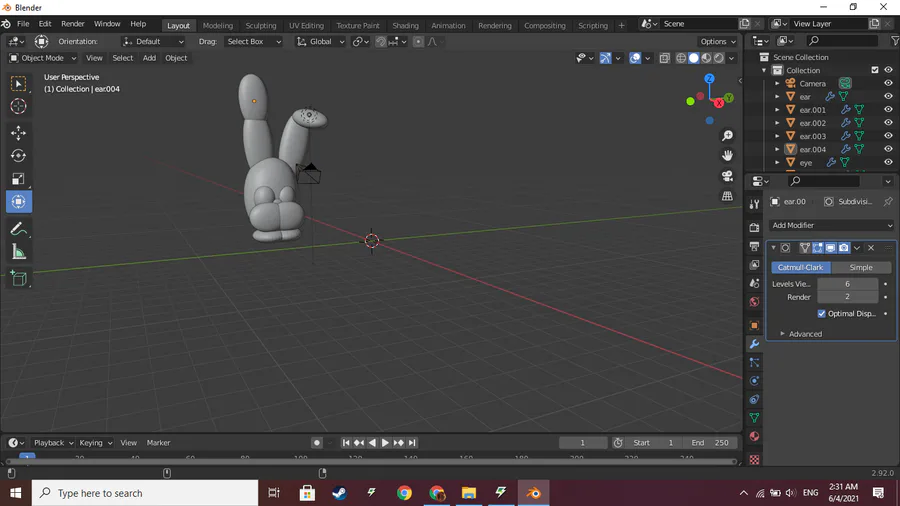Viewport: 900px width, 506px height.
Task: Select Simple subdivision type
Action: point(860,267)
